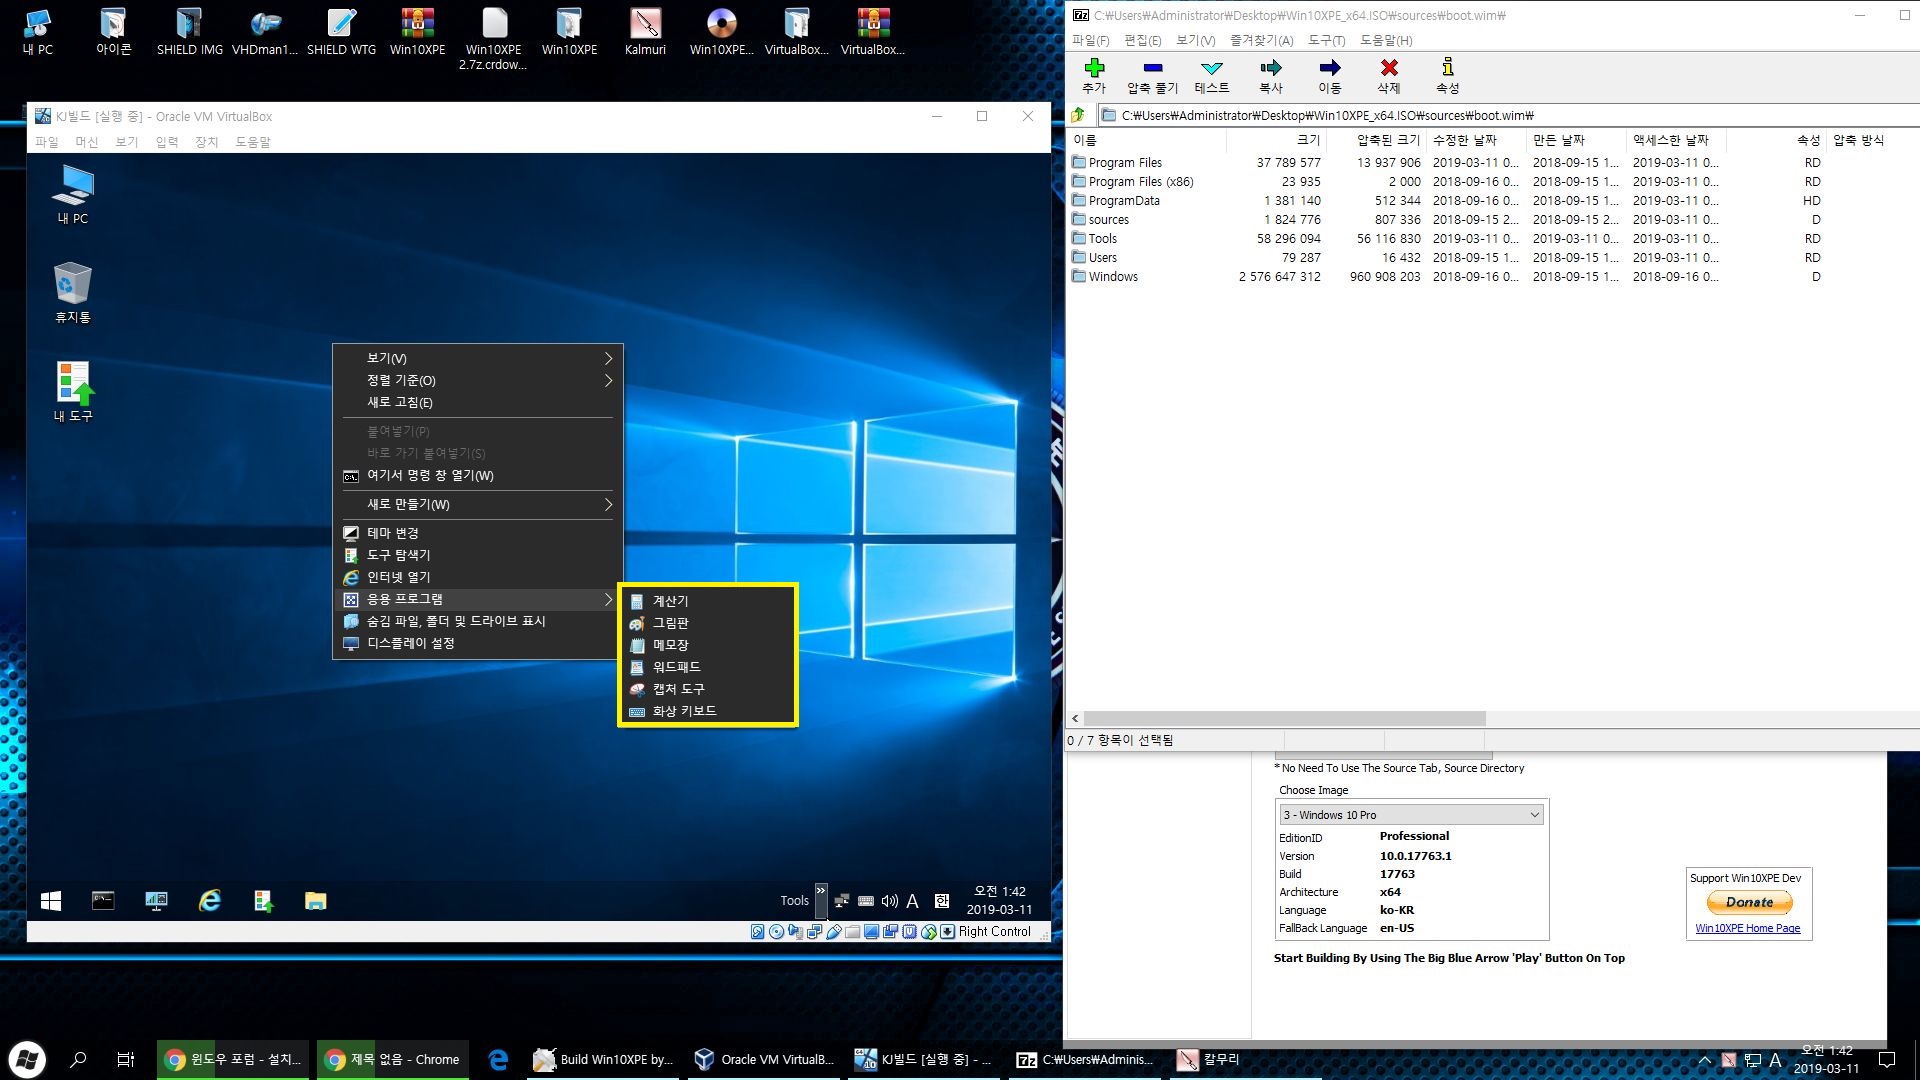
Task: Click the VM tray volume icon
Action: [x=889, y=901]
